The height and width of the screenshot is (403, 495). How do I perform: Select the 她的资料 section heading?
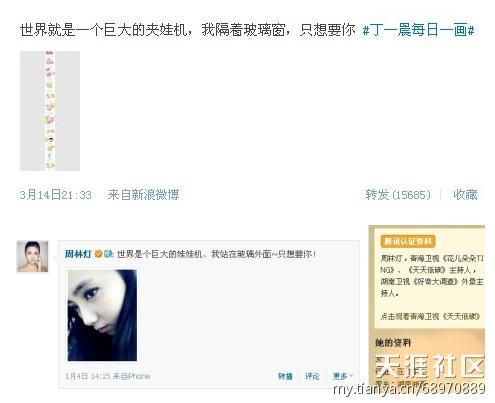(393, 342)
